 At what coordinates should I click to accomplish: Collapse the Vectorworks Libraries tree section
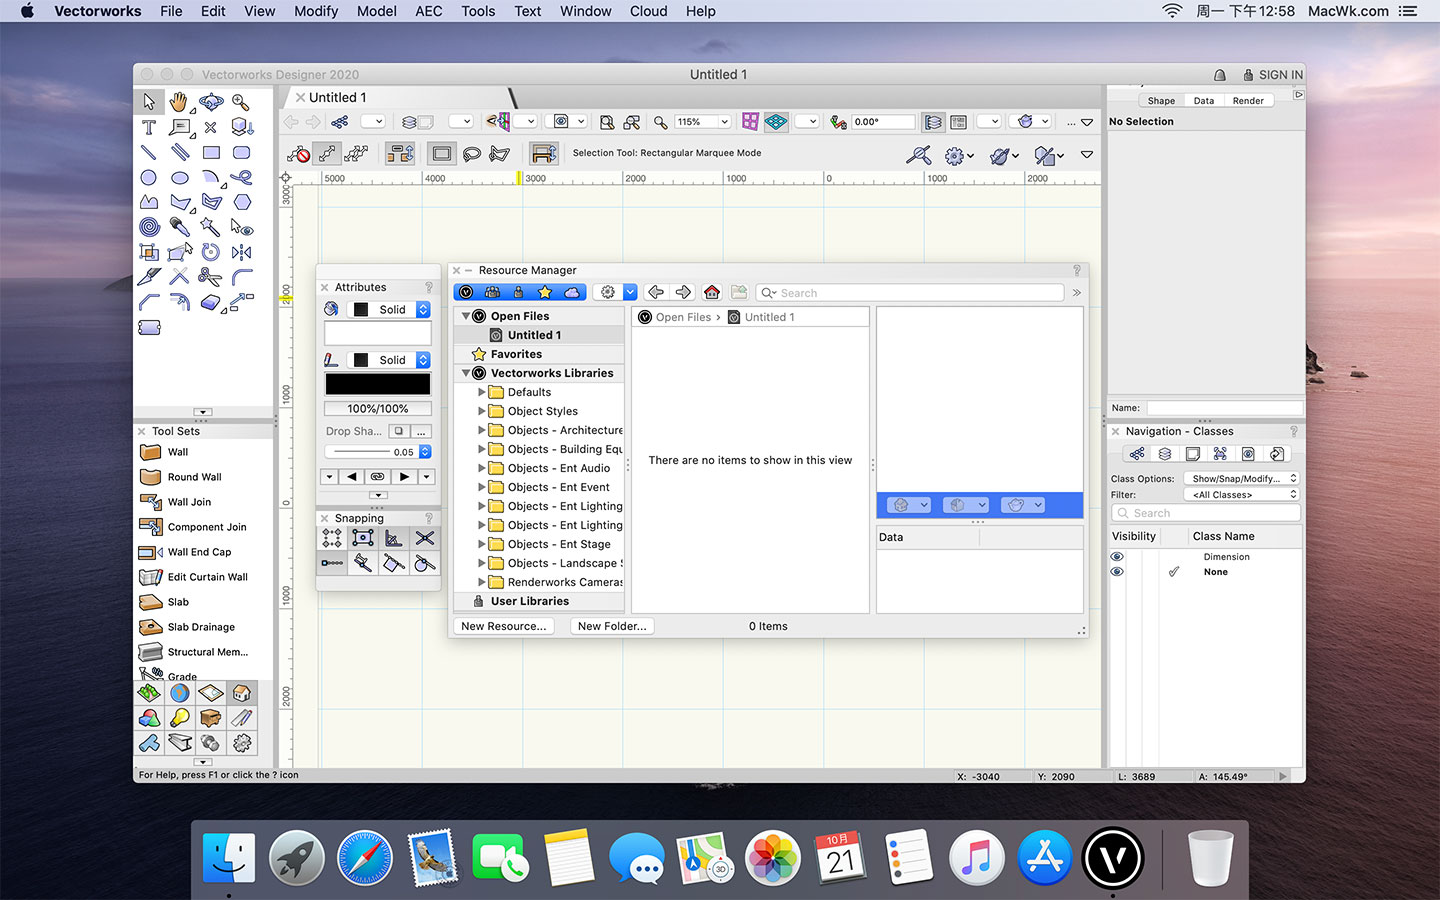pos(465,373)
